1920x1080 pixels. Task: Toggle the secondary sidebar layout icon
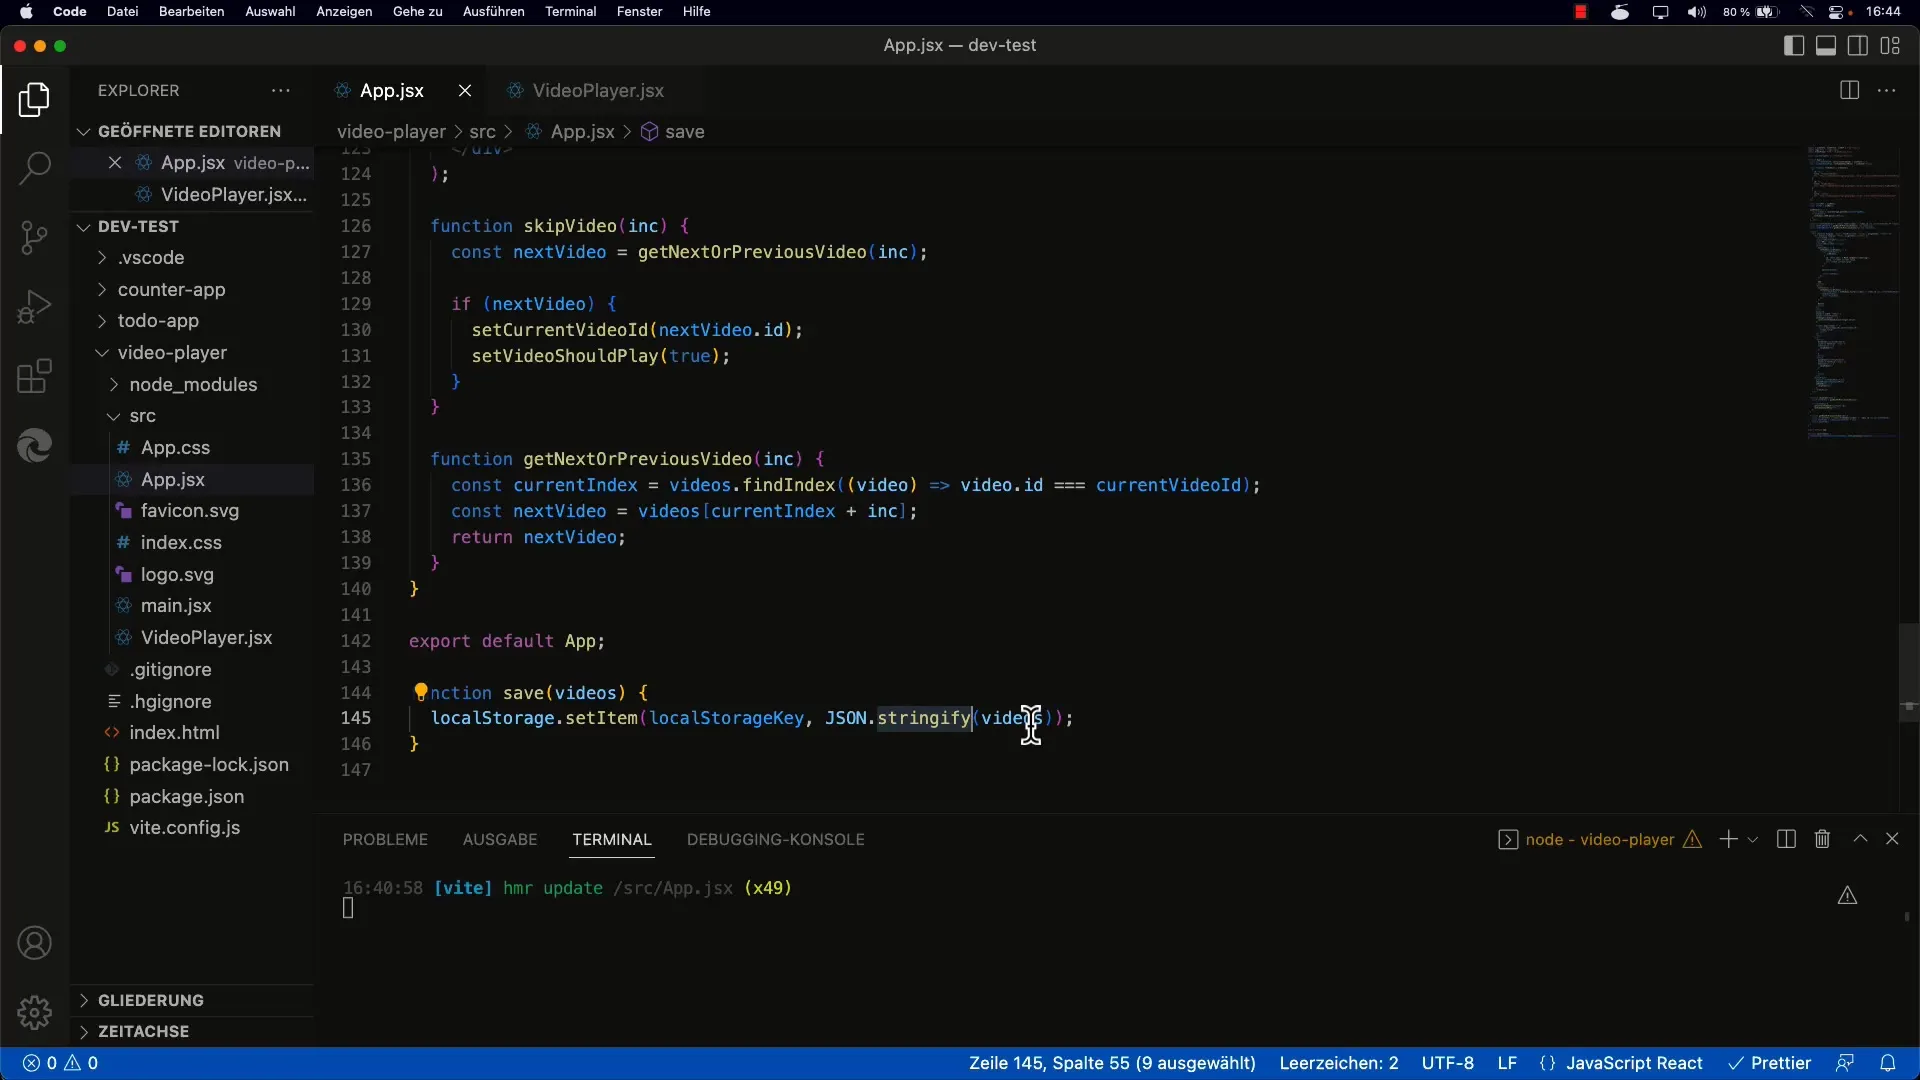1858,46
